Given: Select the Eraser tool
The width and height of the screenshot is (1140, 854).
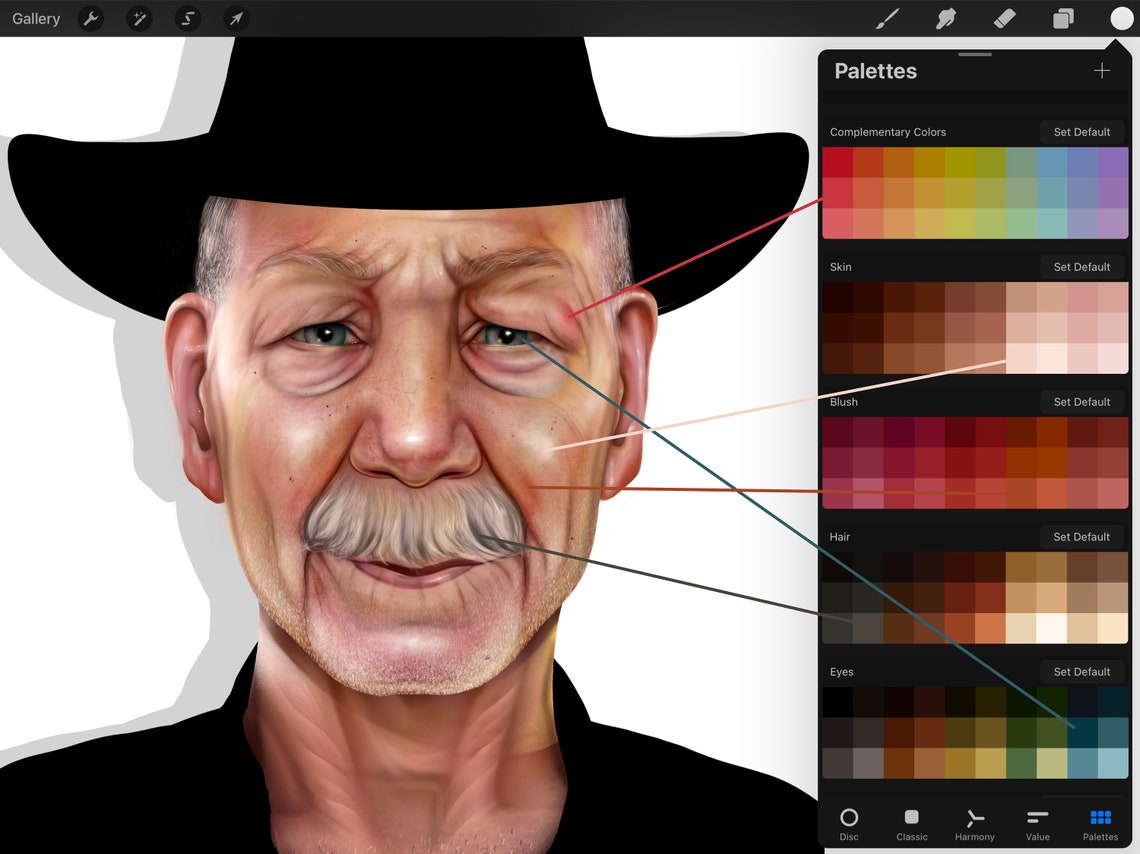Looking at the screenshot, I should coord(1004,18).
